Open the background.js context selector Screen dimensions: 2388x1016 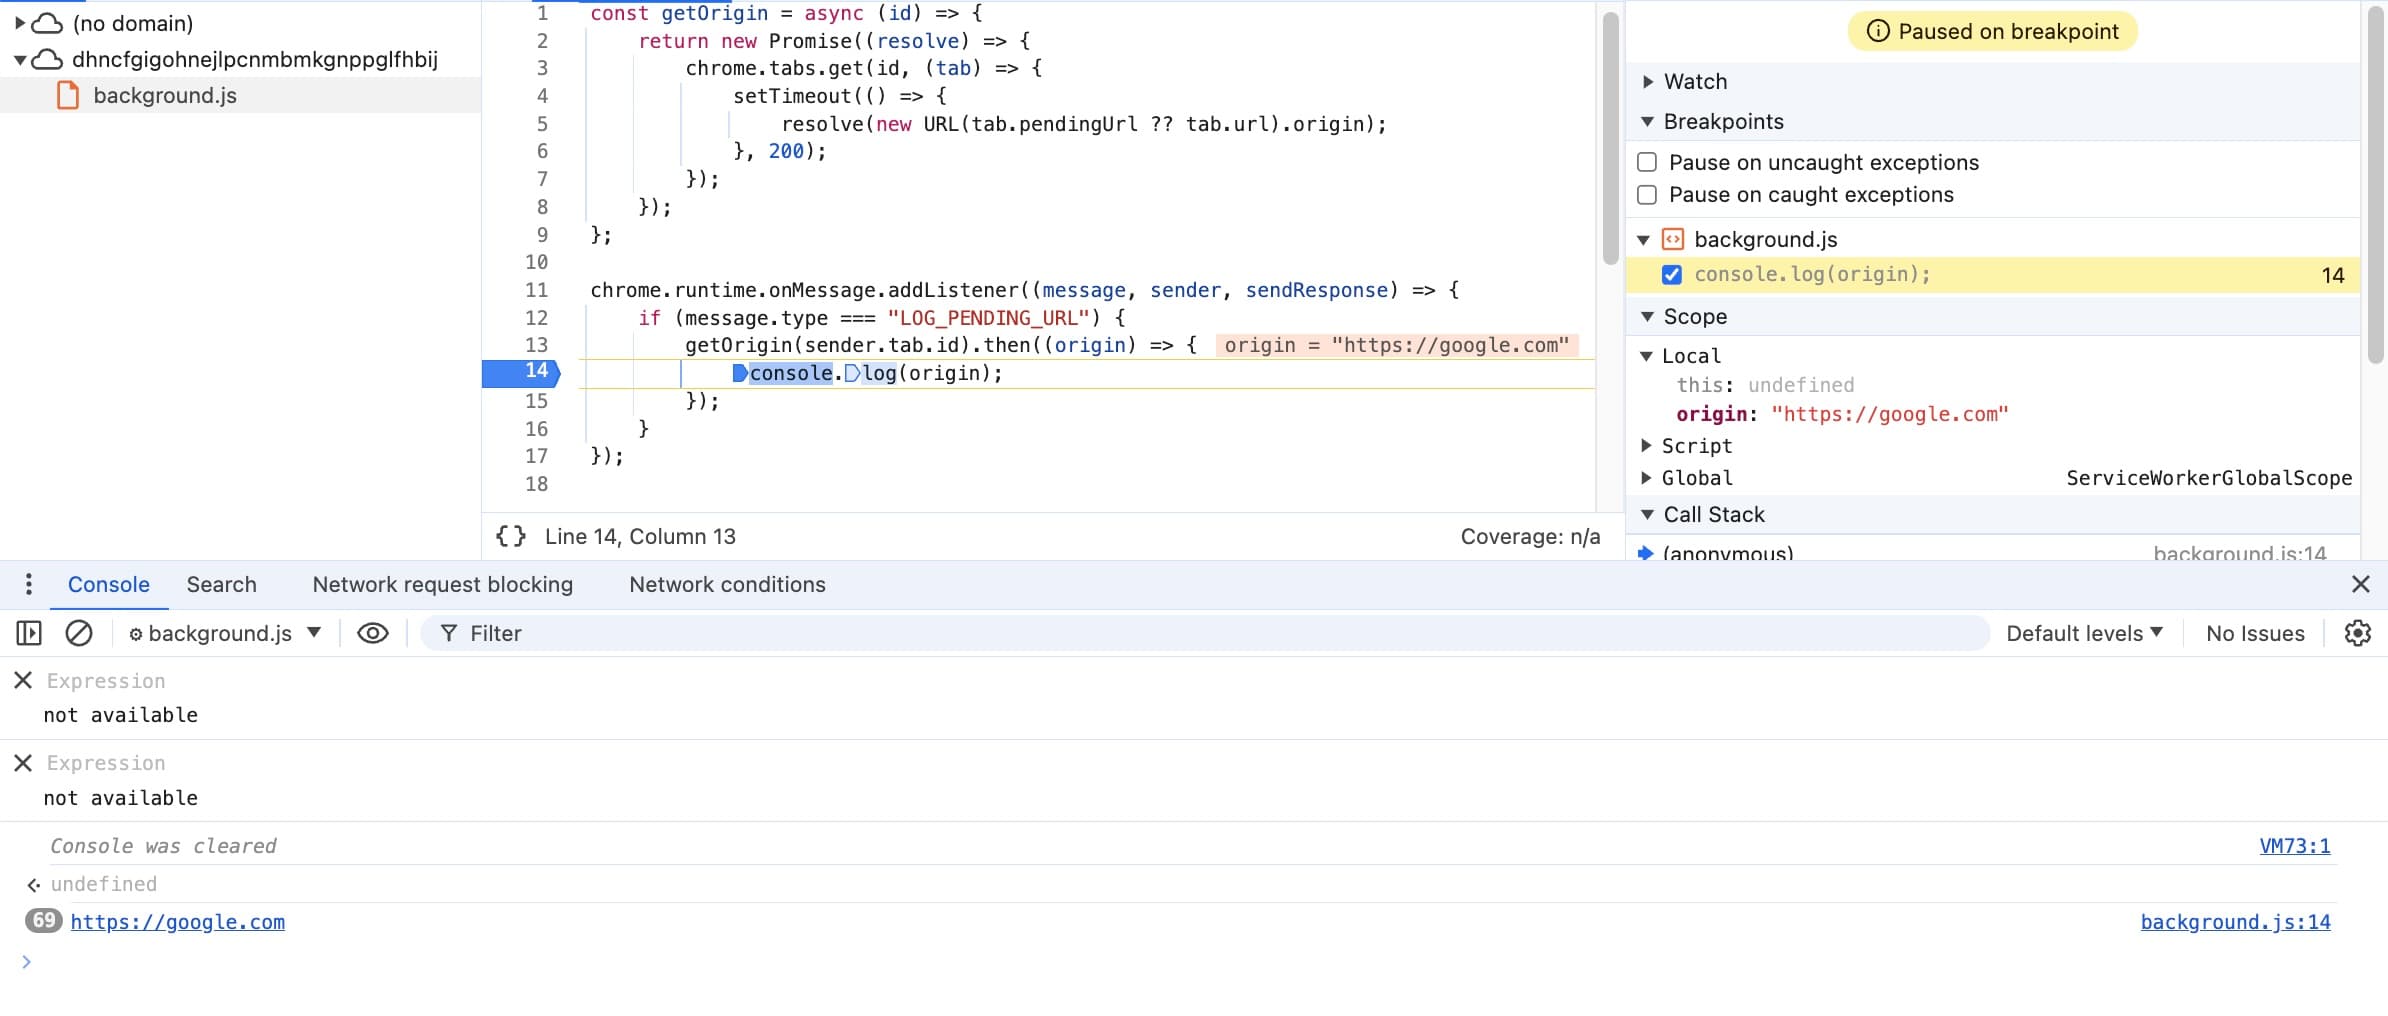tap(225, 633)
